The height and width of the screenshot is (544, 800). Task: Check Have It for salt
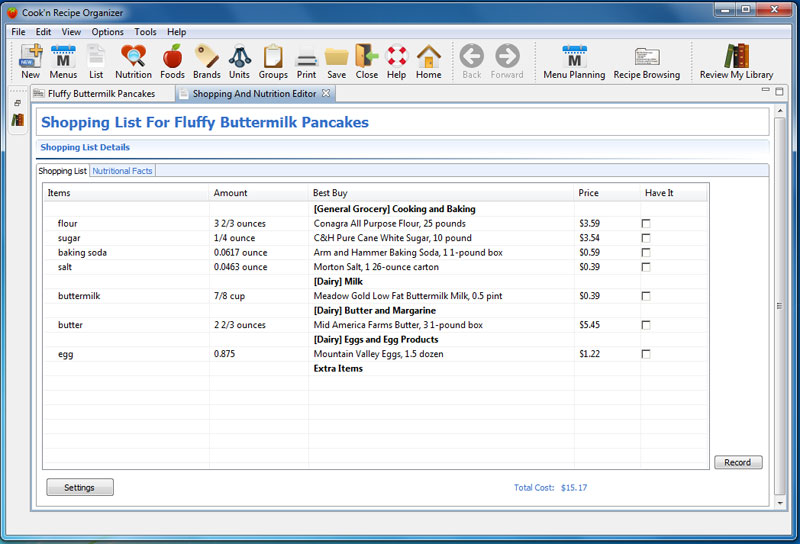(x=646, y=267)
